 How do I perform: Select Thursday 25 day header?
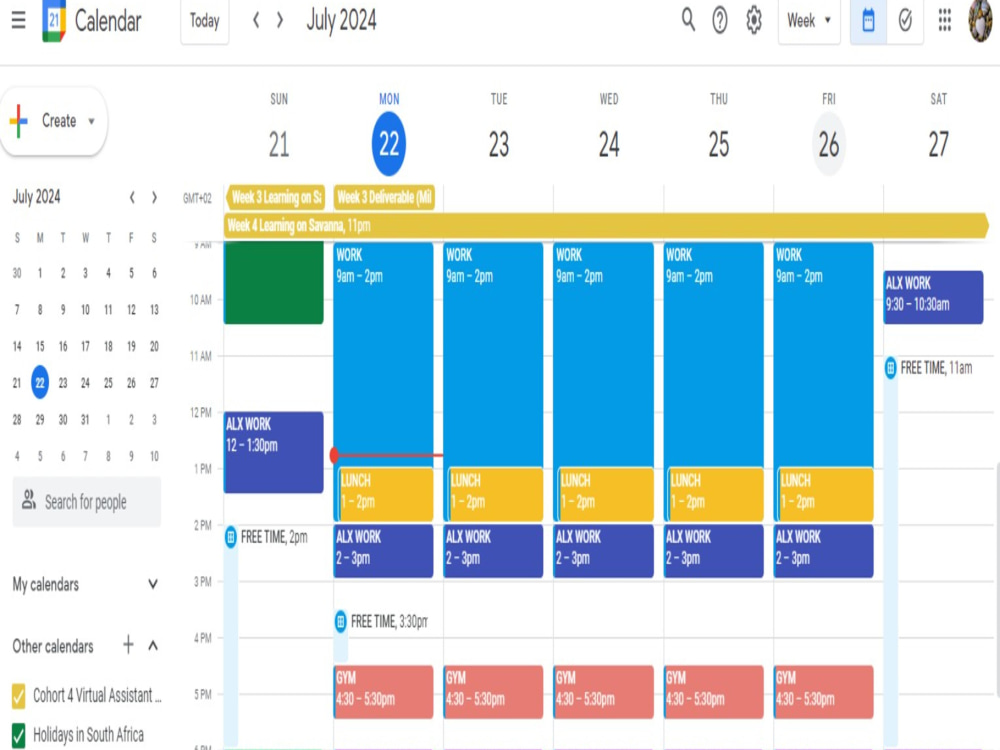[x=719, y=144]
